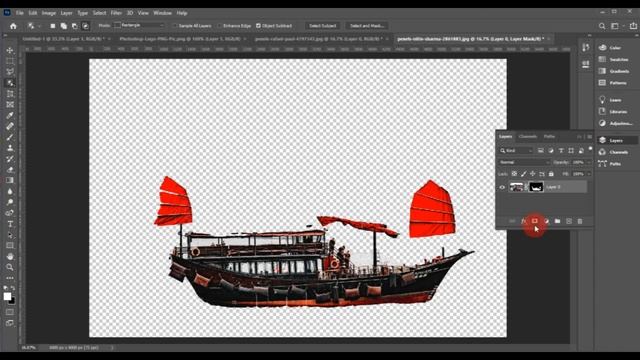Open the Filter menu
The width and height of the screenshot is (640, 360).
click(116, 13)
